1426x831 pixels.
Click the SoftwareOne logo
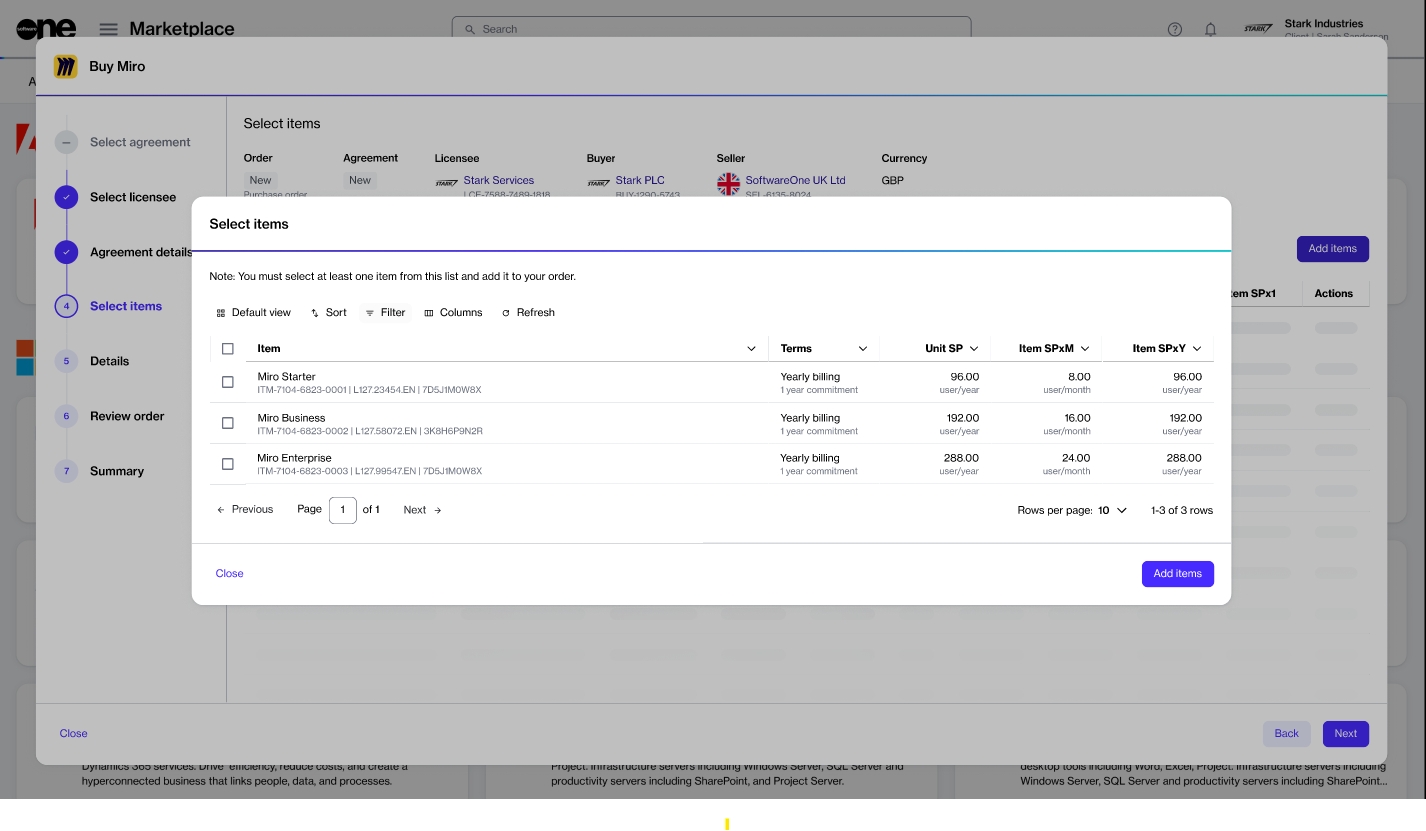46,28
